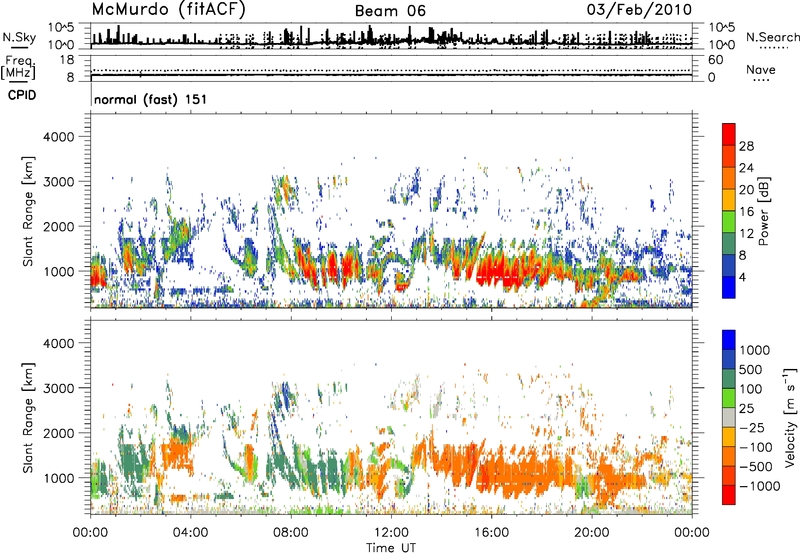
Task: Click the power colorbar '16' label
Action: pos(746,212)
